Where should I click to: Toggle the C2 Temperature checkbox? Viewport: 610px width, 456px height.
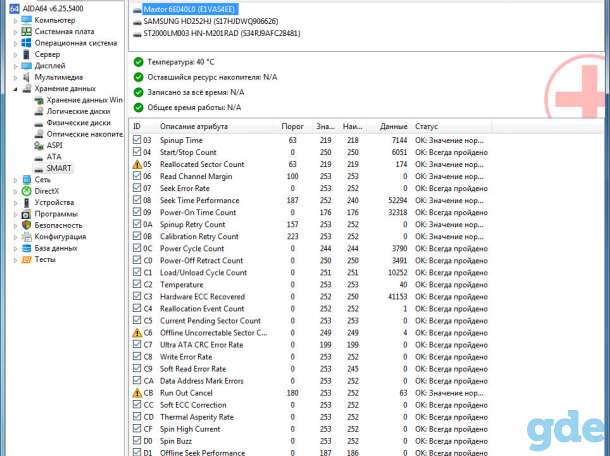137,284
